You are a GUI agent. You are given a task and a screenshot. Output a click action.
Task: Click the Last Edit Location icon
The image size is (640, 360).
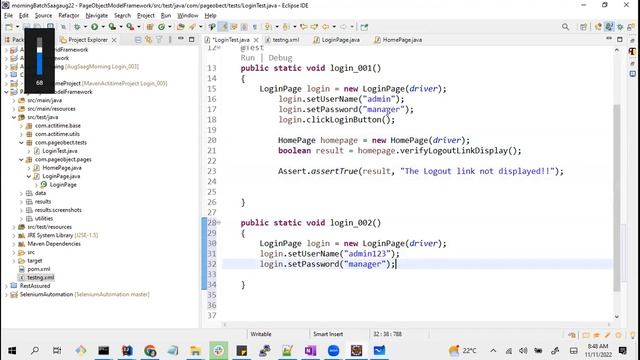304,27
